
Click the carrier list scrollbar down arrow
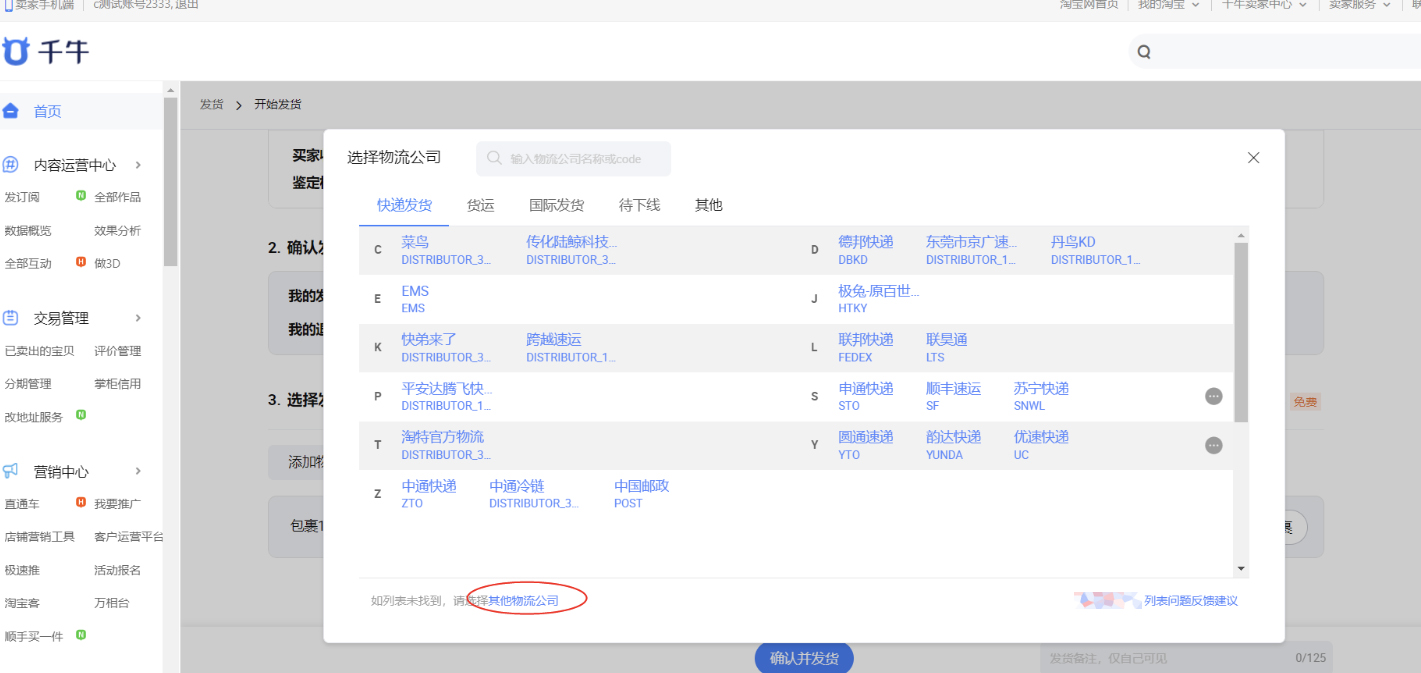coord(1241,569)
